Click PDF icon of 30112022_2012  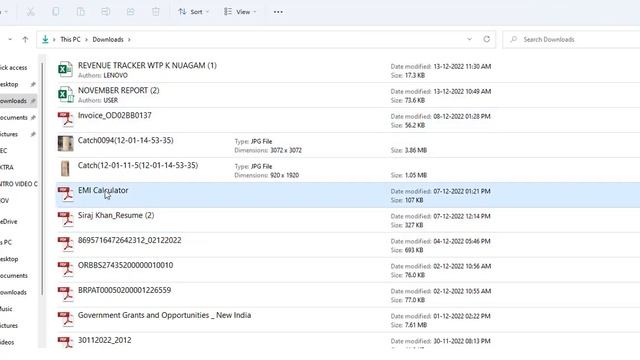[65, 342]
